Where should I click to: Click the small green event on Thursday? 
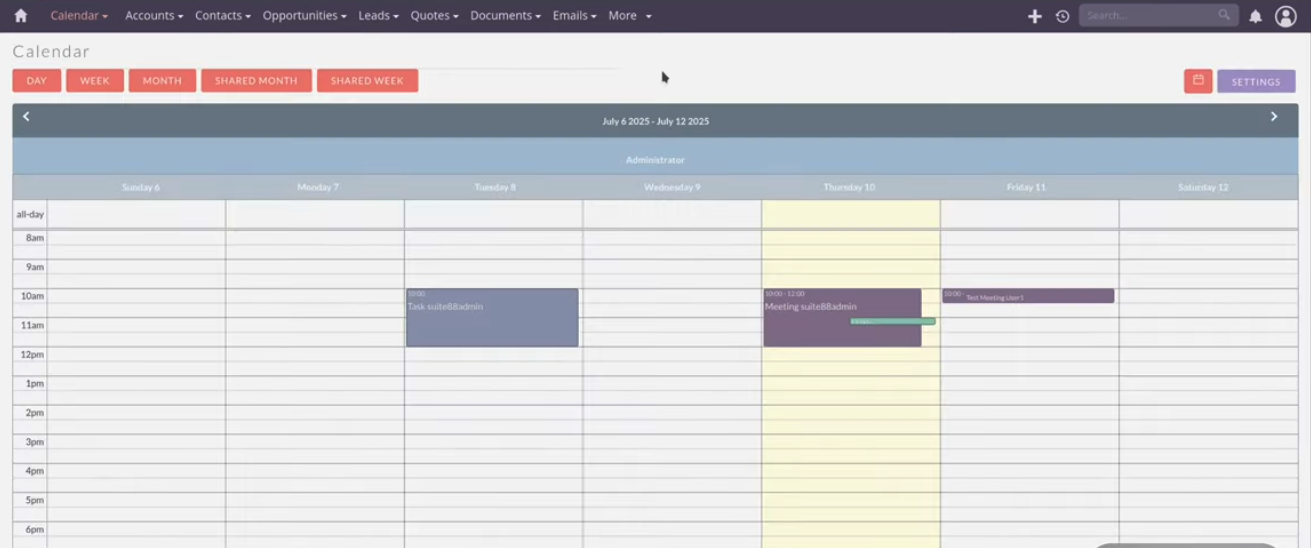(x=893, y=321)
